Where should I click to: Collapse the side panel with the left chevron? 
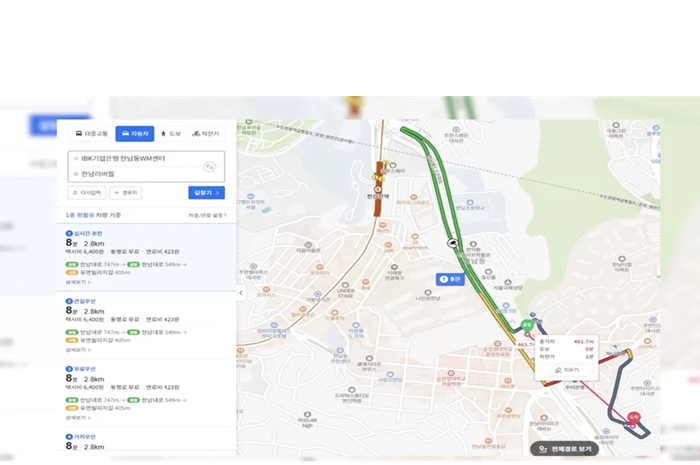(241, 293)
